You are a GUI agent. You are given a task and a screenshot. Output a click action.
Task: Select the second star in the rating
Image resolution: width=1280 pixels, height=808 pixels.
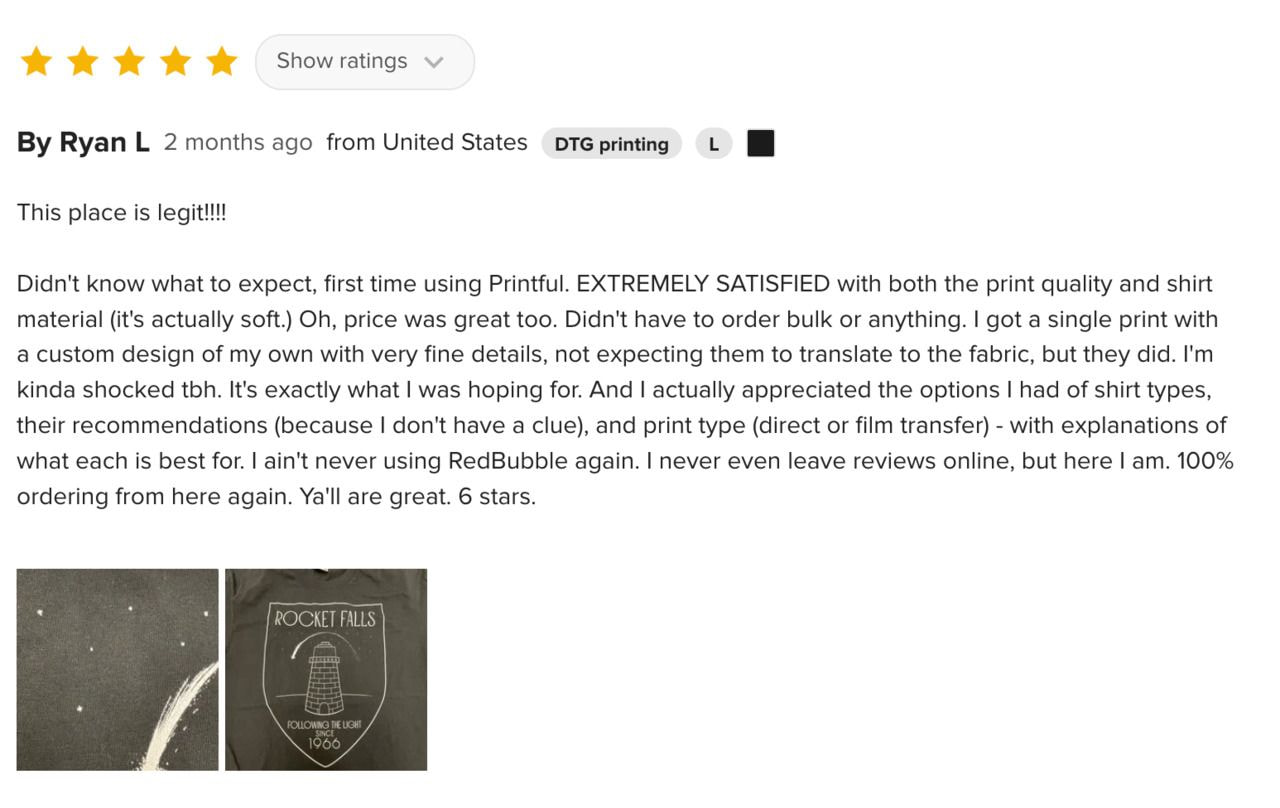point(82,61)
